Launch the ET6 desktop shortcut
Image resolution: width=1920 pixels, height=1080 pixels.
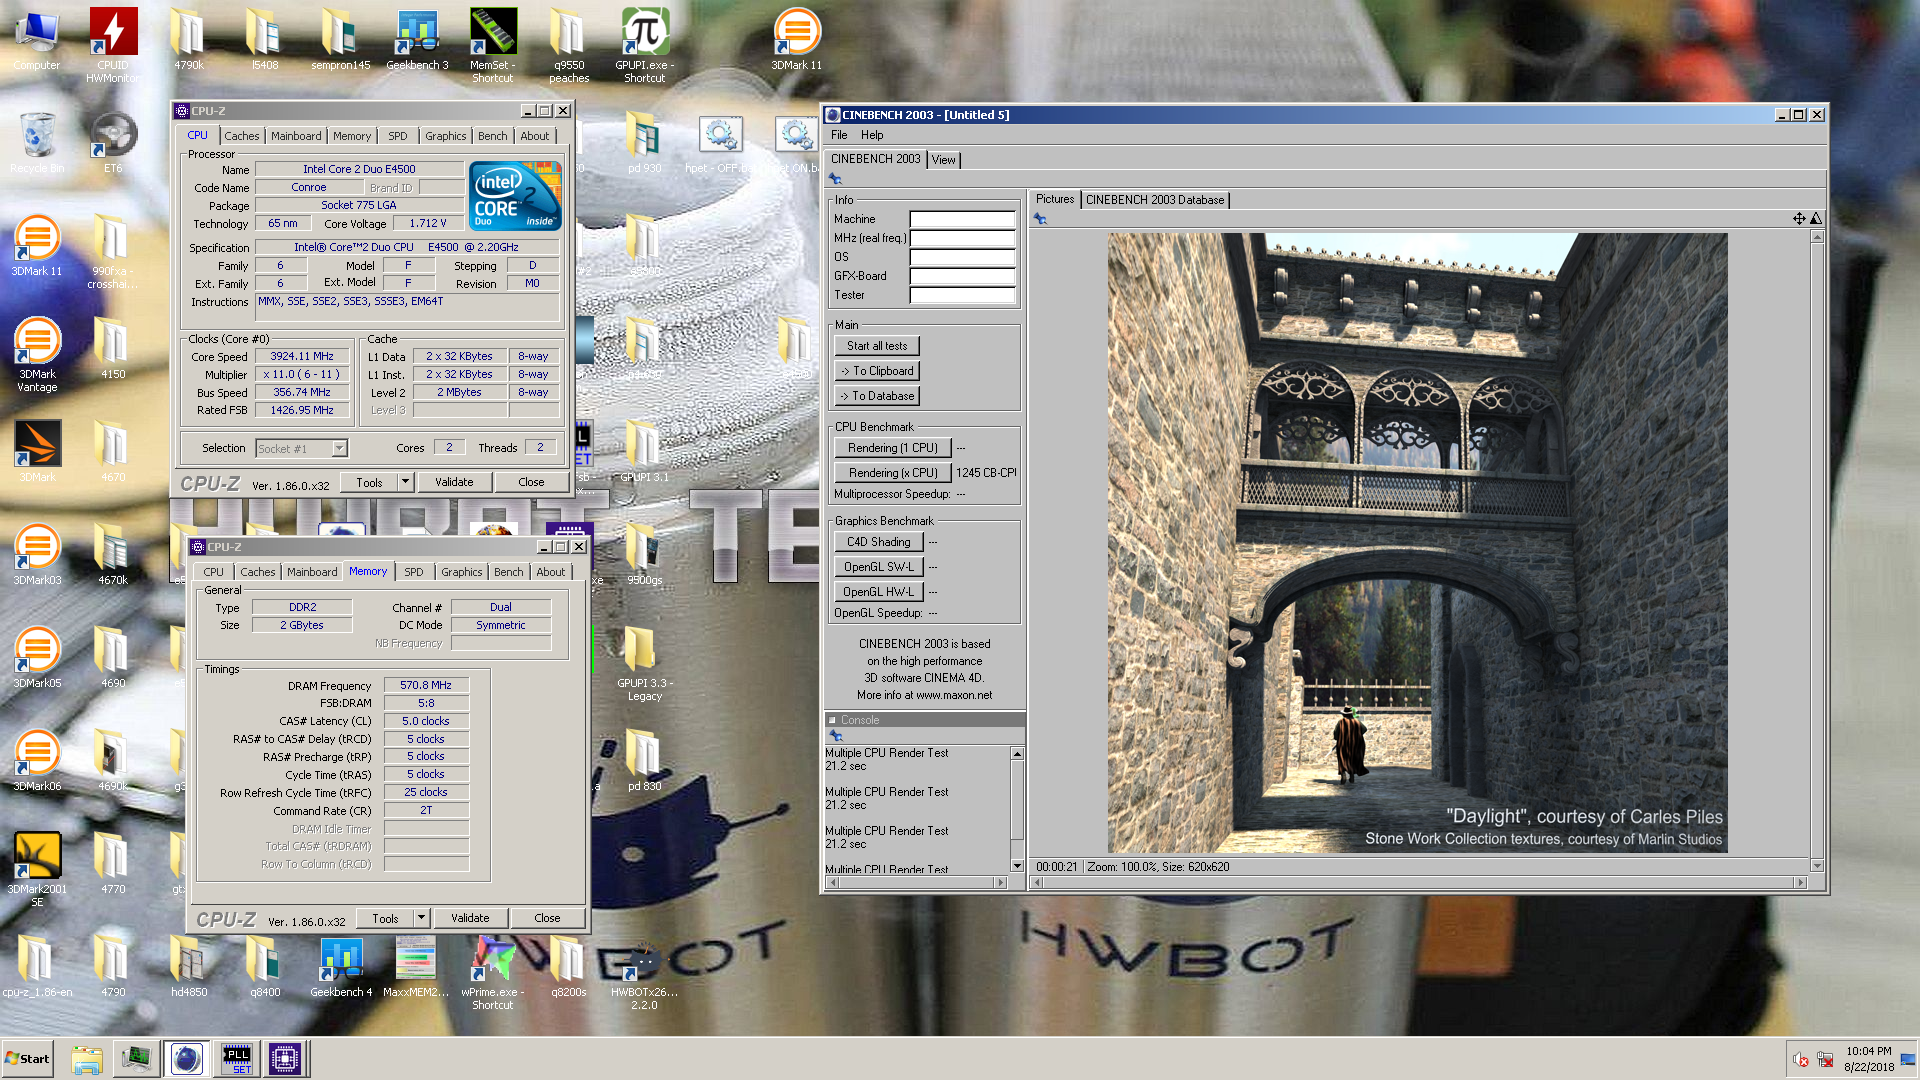coord(113,142)
